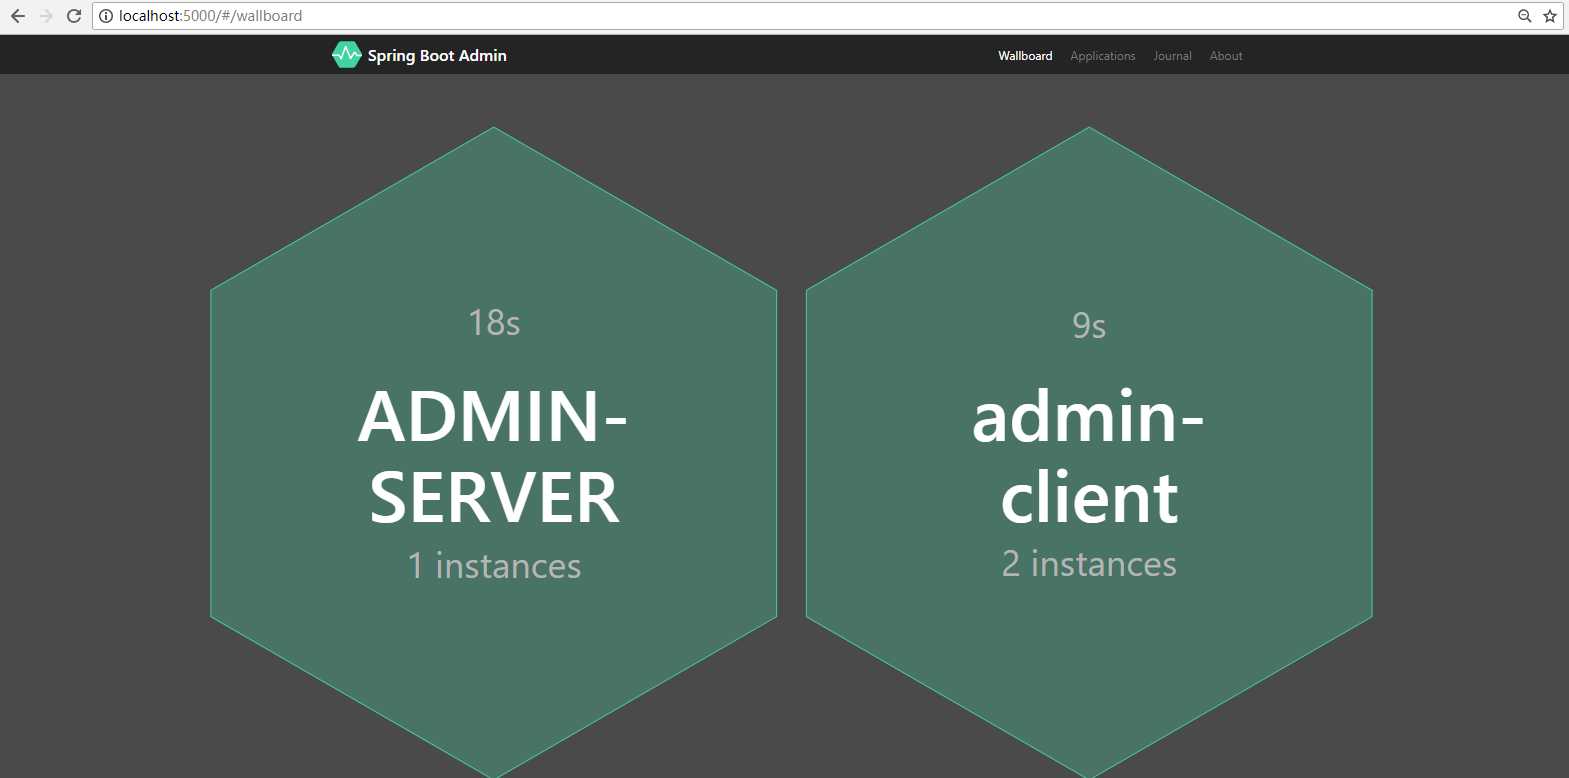Open the Wallboard tab
Screen dimensions: 1569x778
(x=1025, y=56)
